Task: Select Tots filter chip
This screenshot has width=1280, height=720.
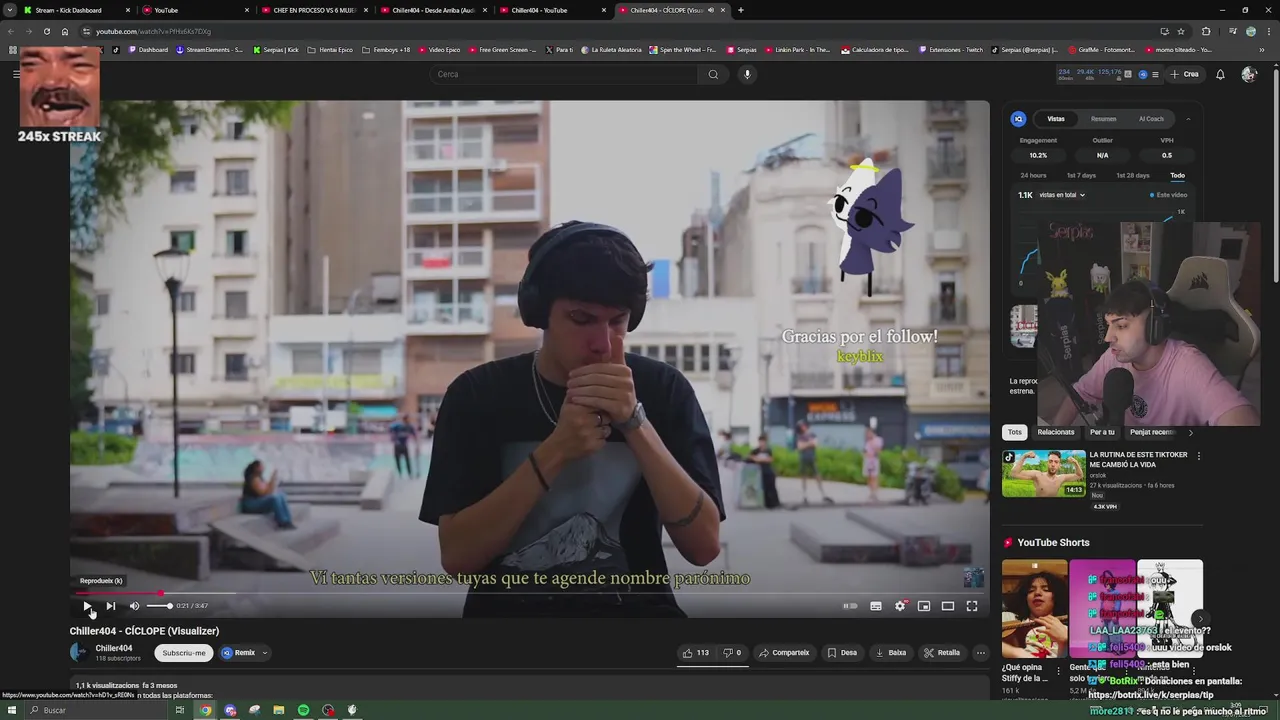Action: tap(1015, 432)
